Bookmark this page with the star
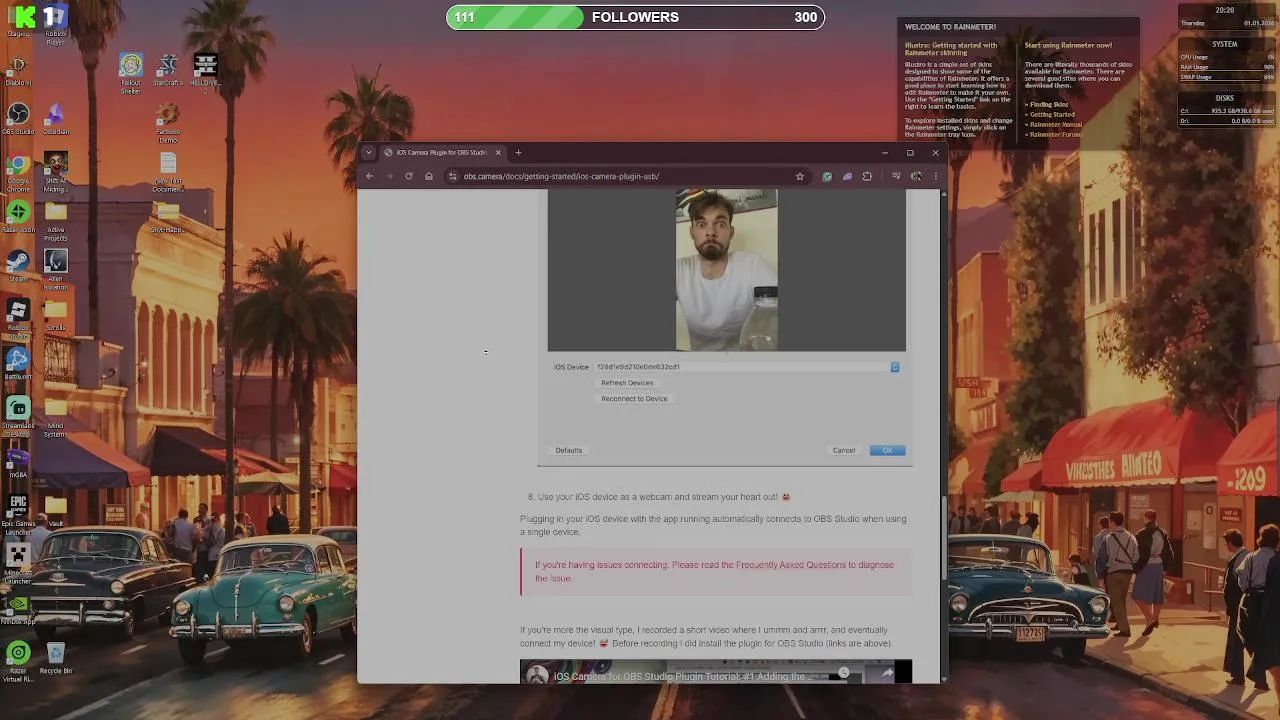This screenshot has height=720, width=1280. point(800,176)
